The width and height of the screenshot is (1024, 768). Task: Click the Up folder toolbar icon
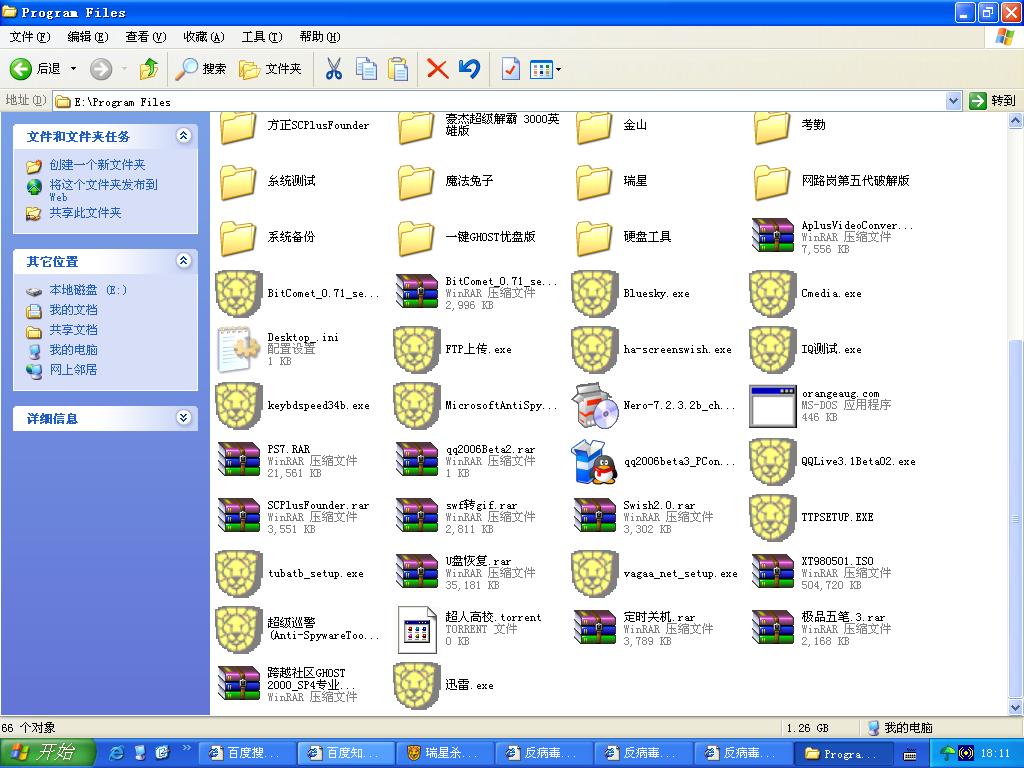149,69
